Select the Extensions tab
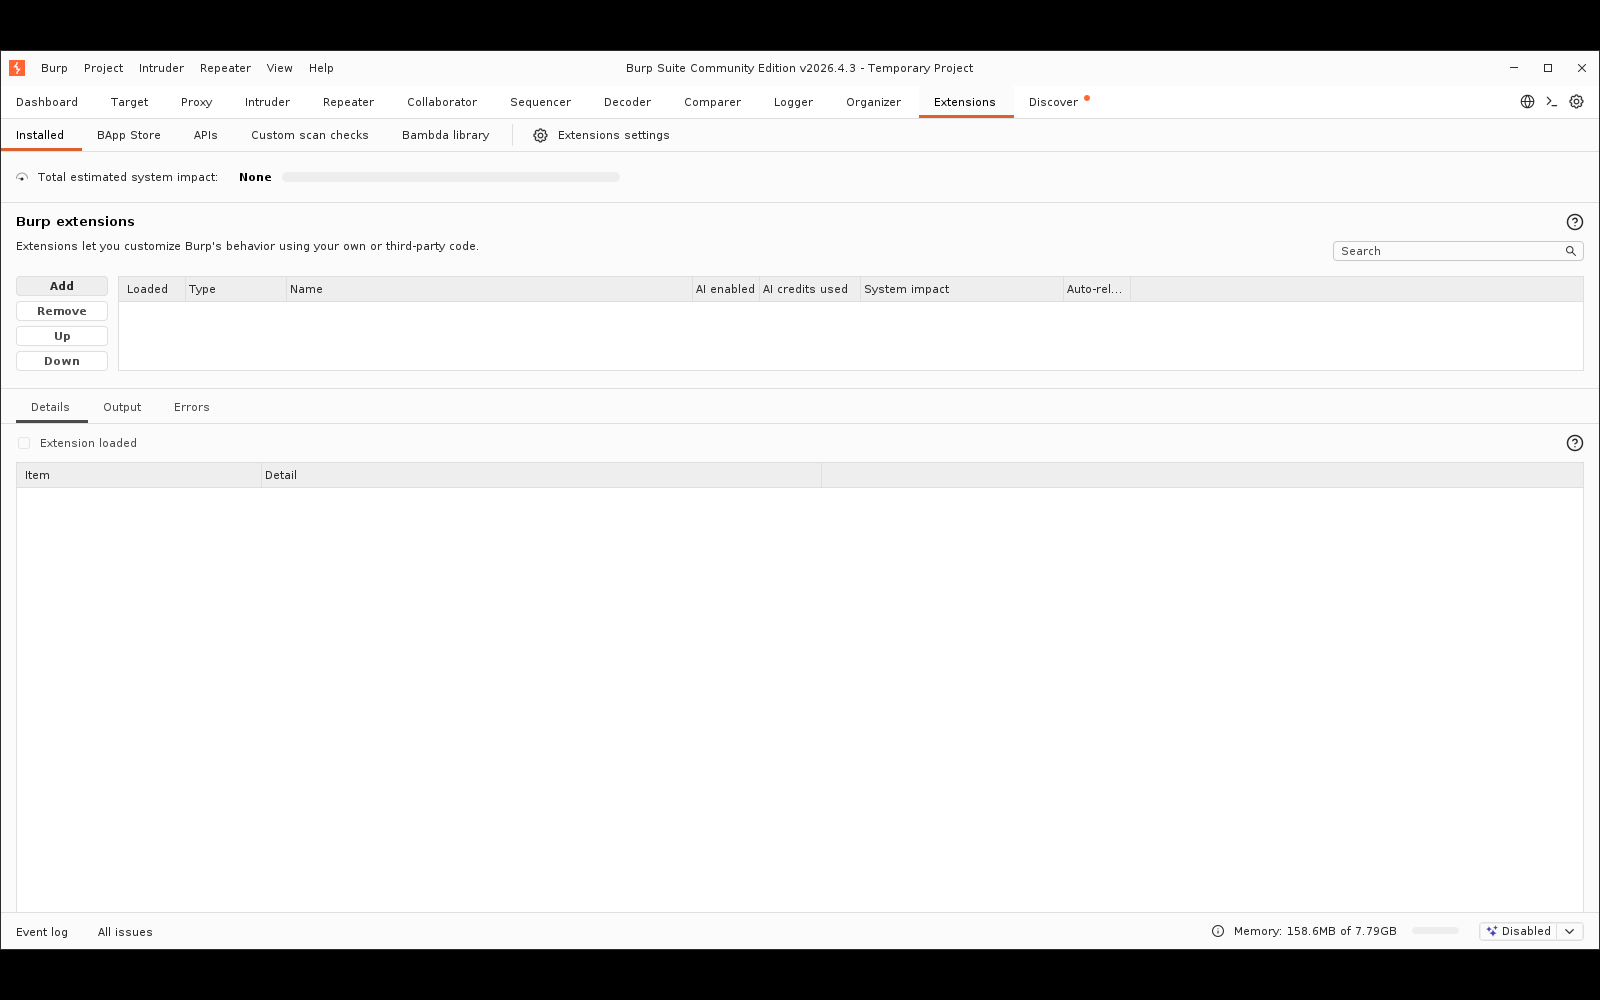Screen dimensions: 1600x1000 pyautogui.click(x=965, y=102)
